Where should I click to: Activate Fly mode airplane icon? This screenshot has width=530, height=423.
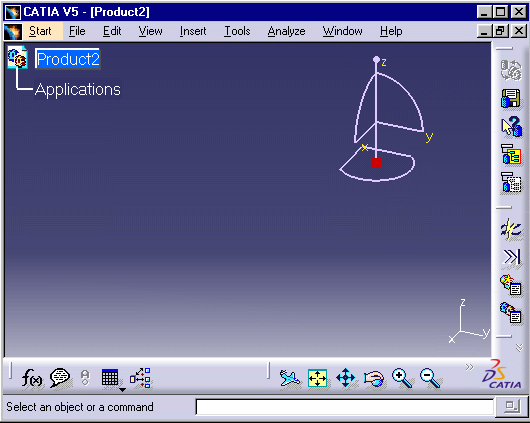tap(290, 378)
